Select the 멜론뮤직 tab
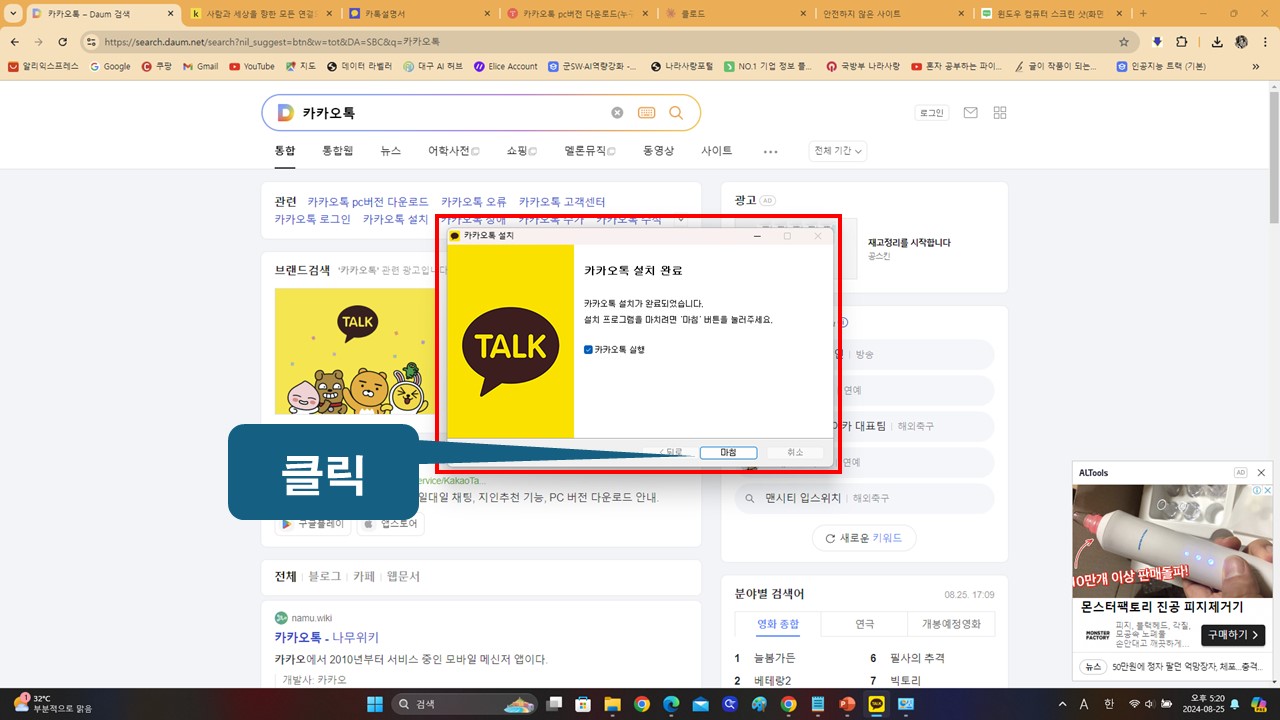 point(589,151)
